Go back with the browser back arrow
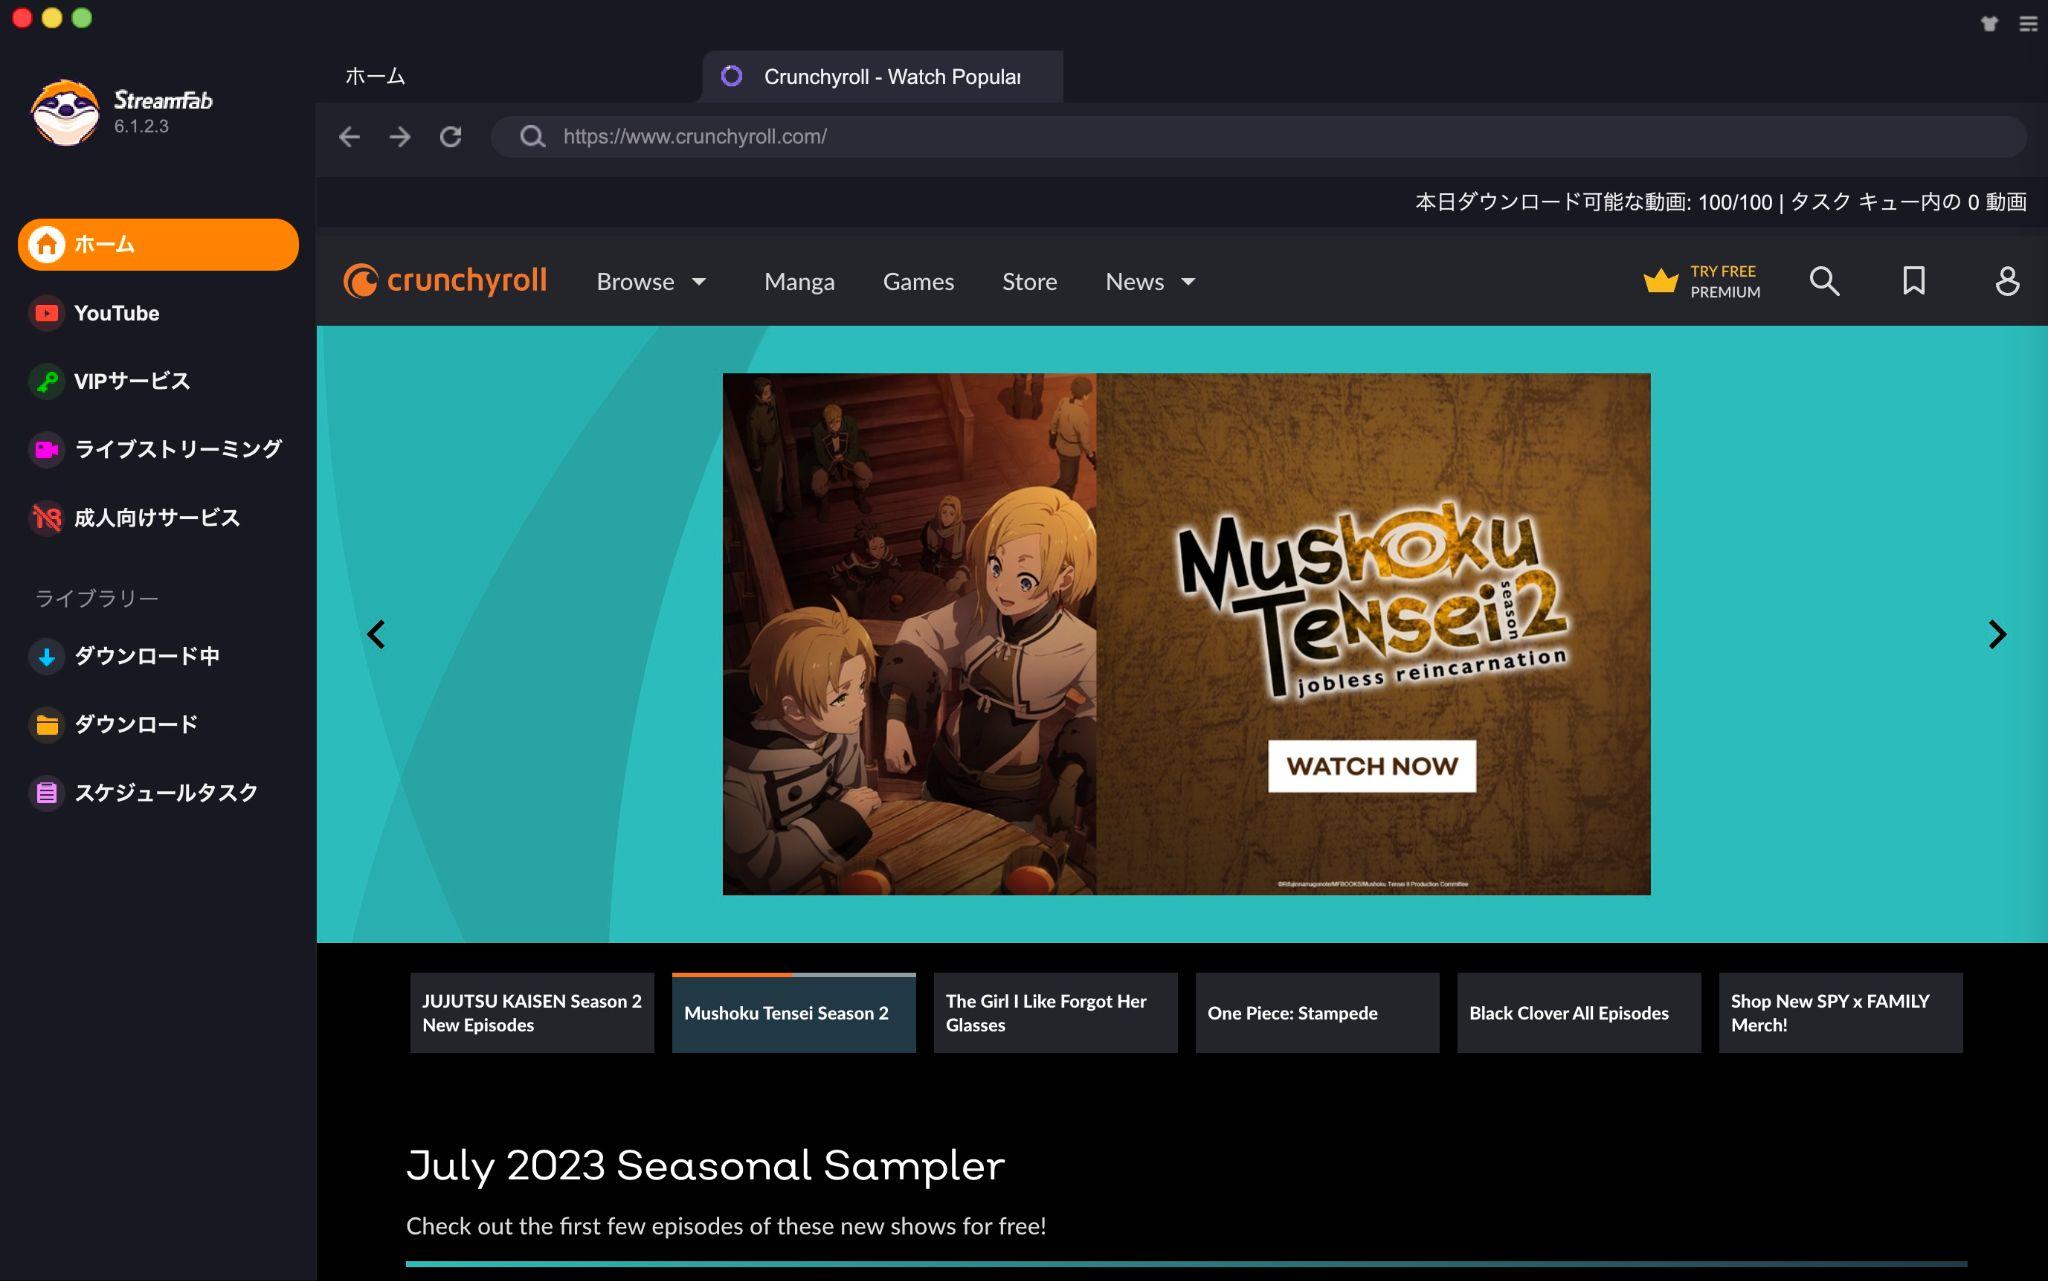The height and width of the screenshot is (1281, 2048). click(x=349, y=137)
